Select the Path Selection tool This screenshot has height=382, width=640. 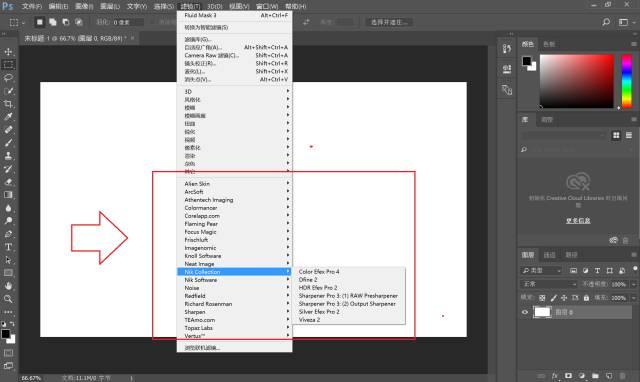[8, 260]
